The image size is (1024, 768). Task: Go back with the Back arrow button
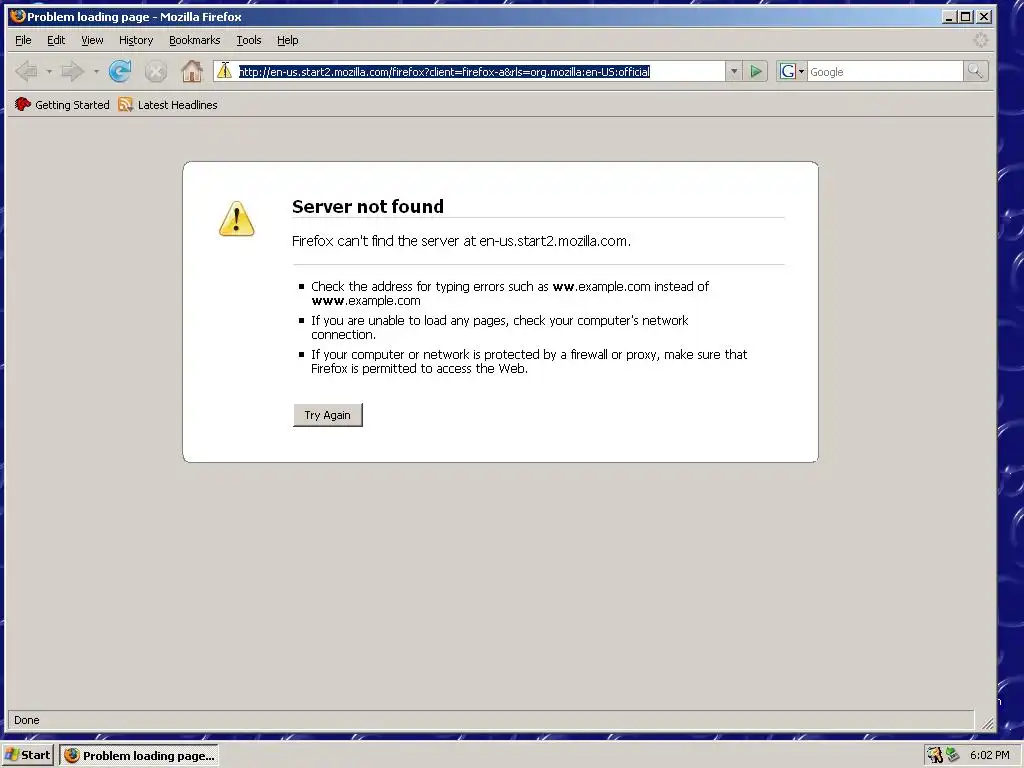[26, 71]
